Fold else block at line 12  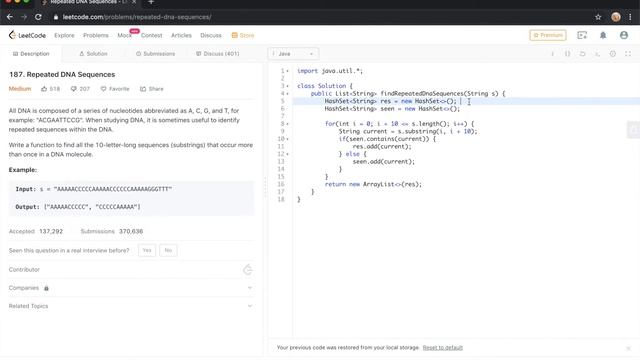coord(287,154)
